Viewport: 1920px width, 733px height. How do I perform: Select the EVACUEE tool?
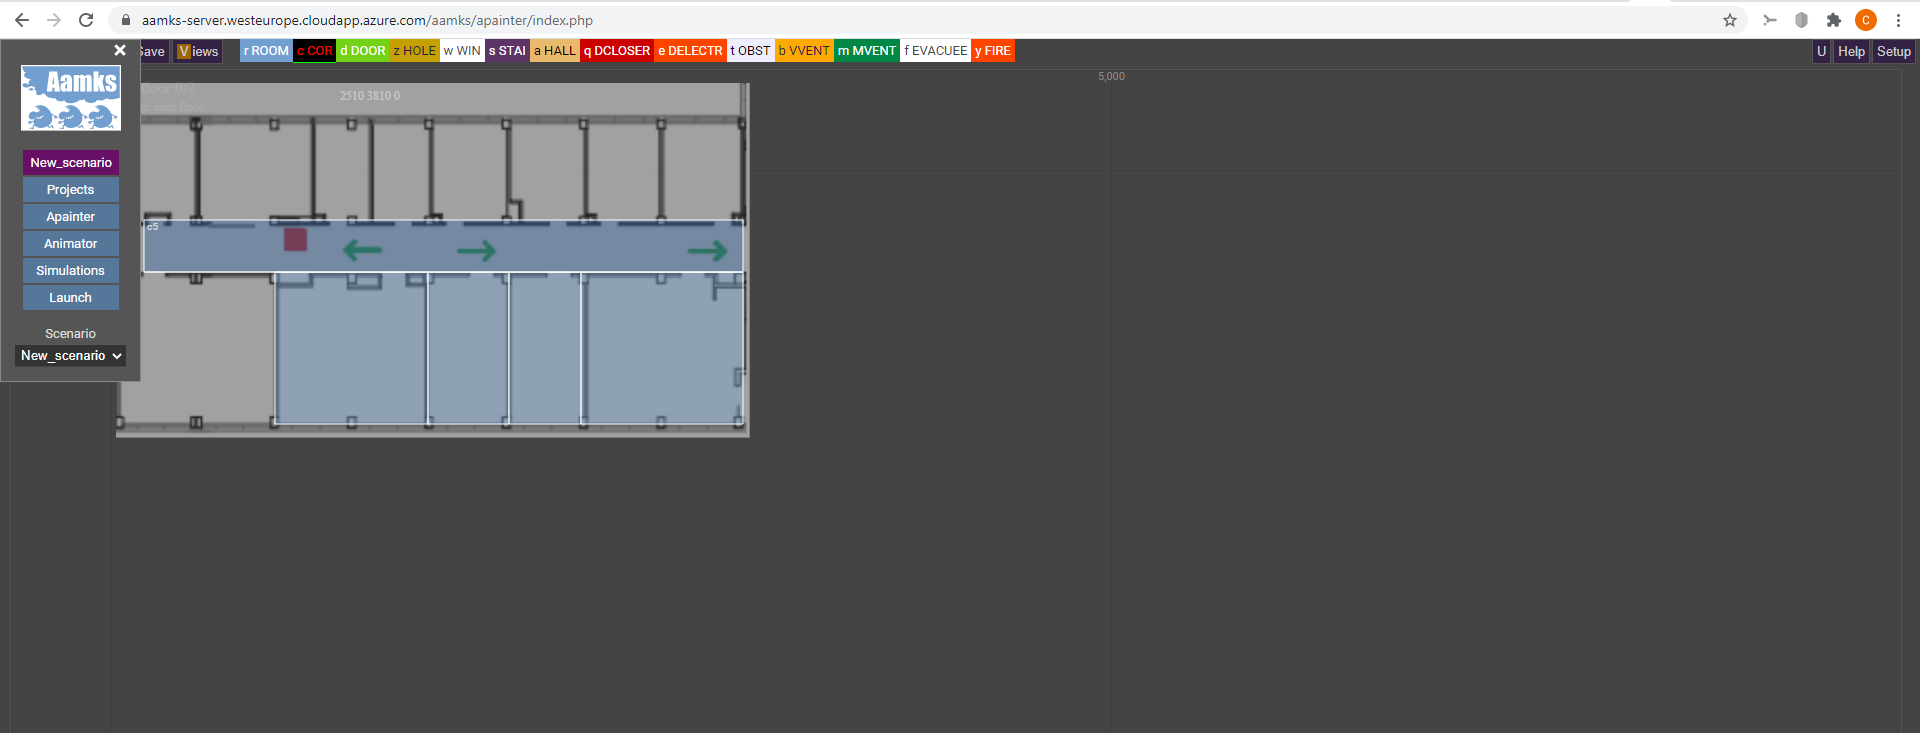tap(936, 51)
